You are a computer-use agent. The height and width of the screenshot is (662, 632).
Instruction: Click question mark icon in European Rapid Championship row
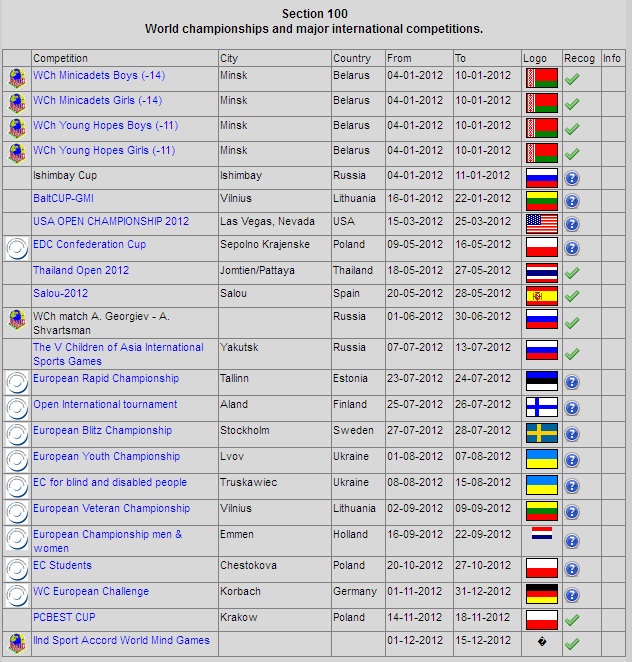click(572, 382)
